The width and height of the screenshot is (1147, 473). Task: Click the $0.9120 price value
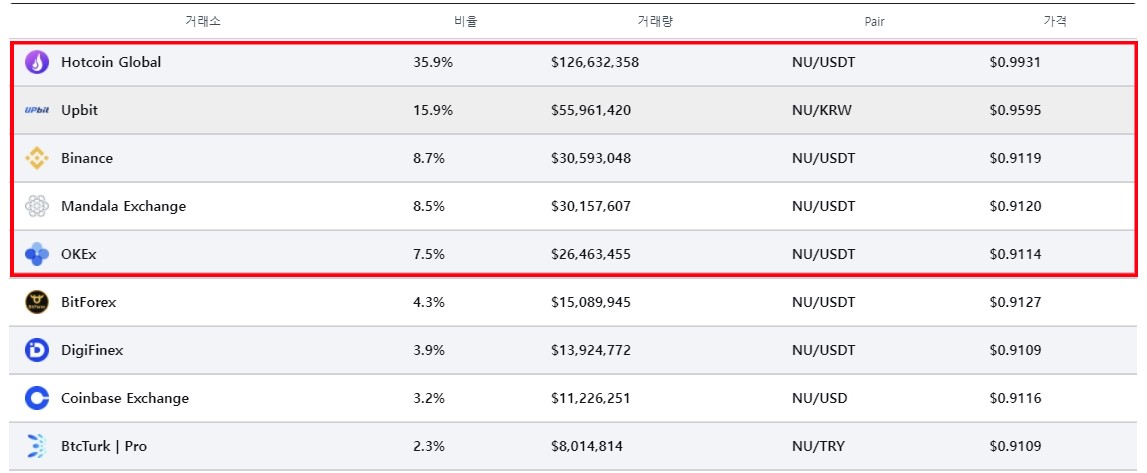pos(1015,206)
